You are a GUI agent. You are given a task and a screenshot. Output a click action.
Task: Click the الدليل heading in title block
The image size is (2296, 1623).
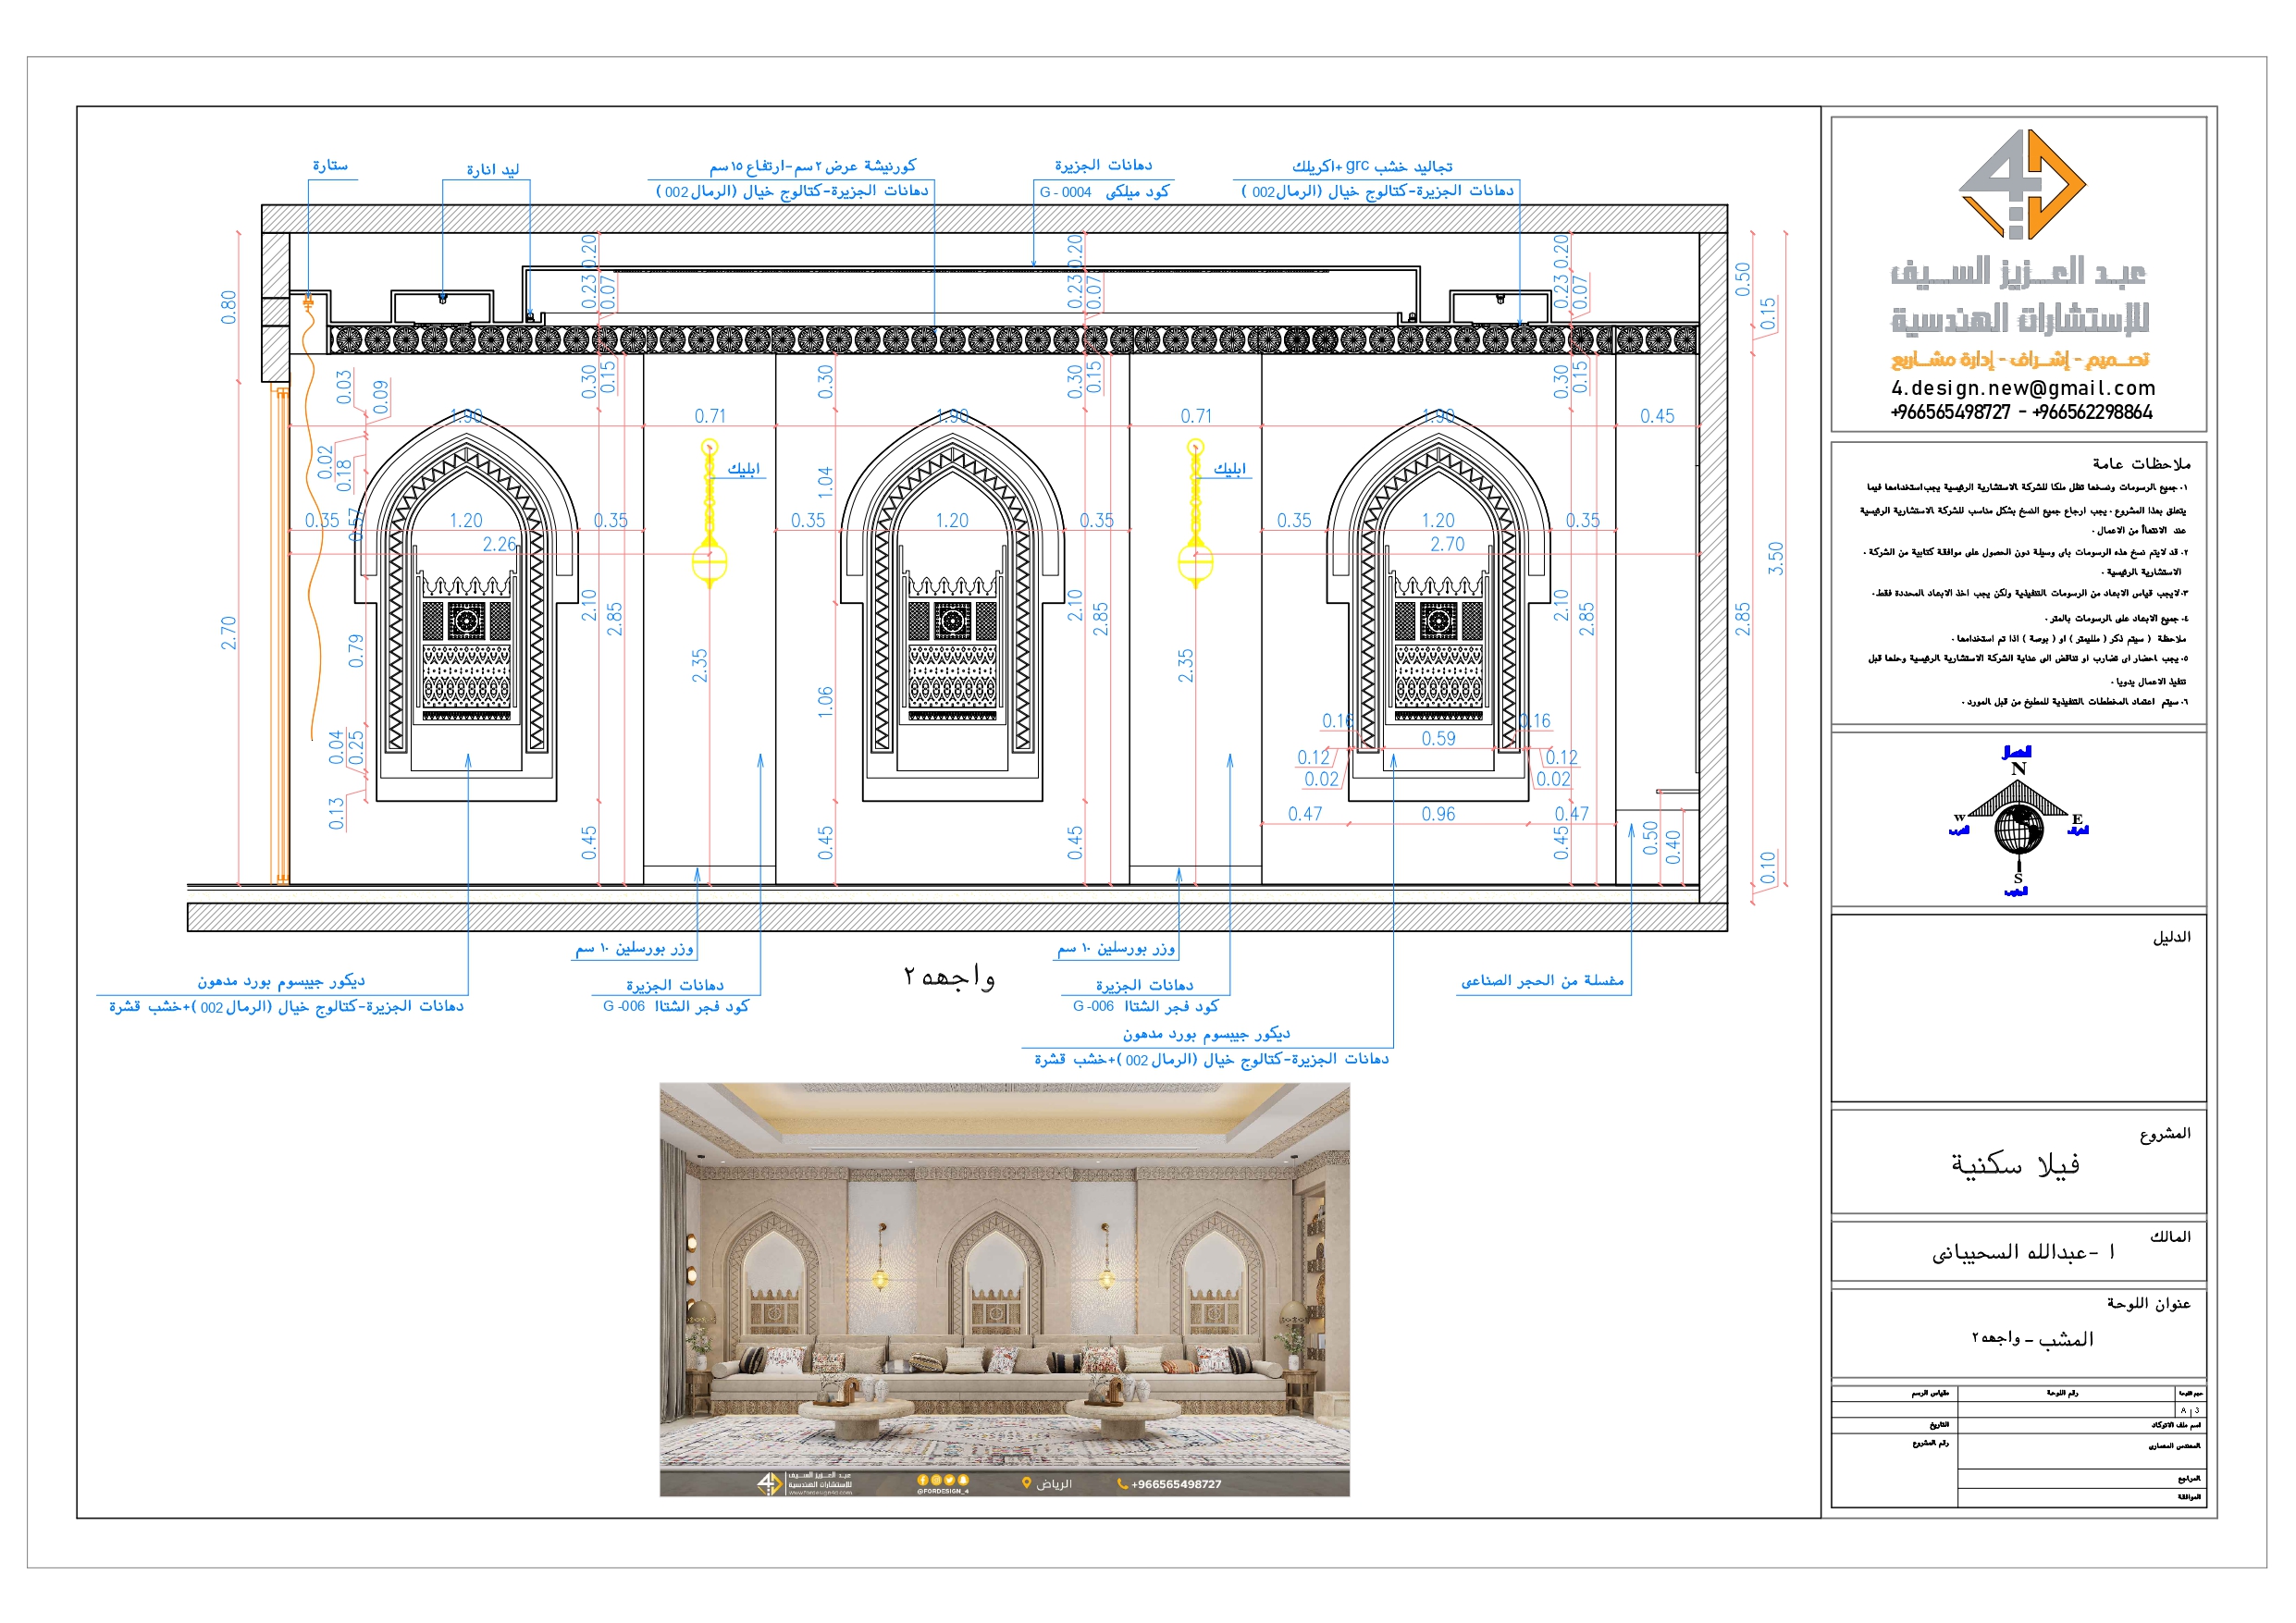2171,937
